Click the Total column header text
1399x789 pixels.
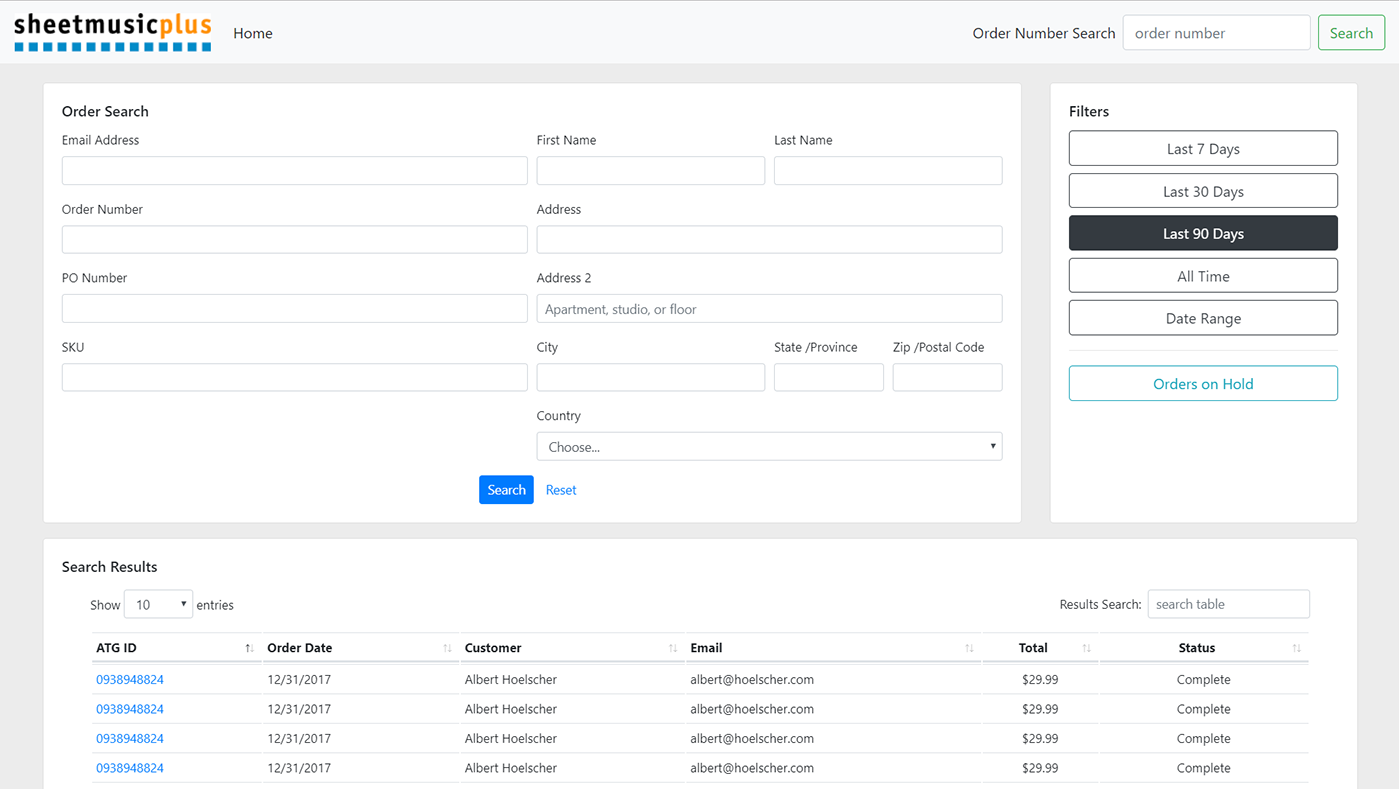tap(1033, 648)
